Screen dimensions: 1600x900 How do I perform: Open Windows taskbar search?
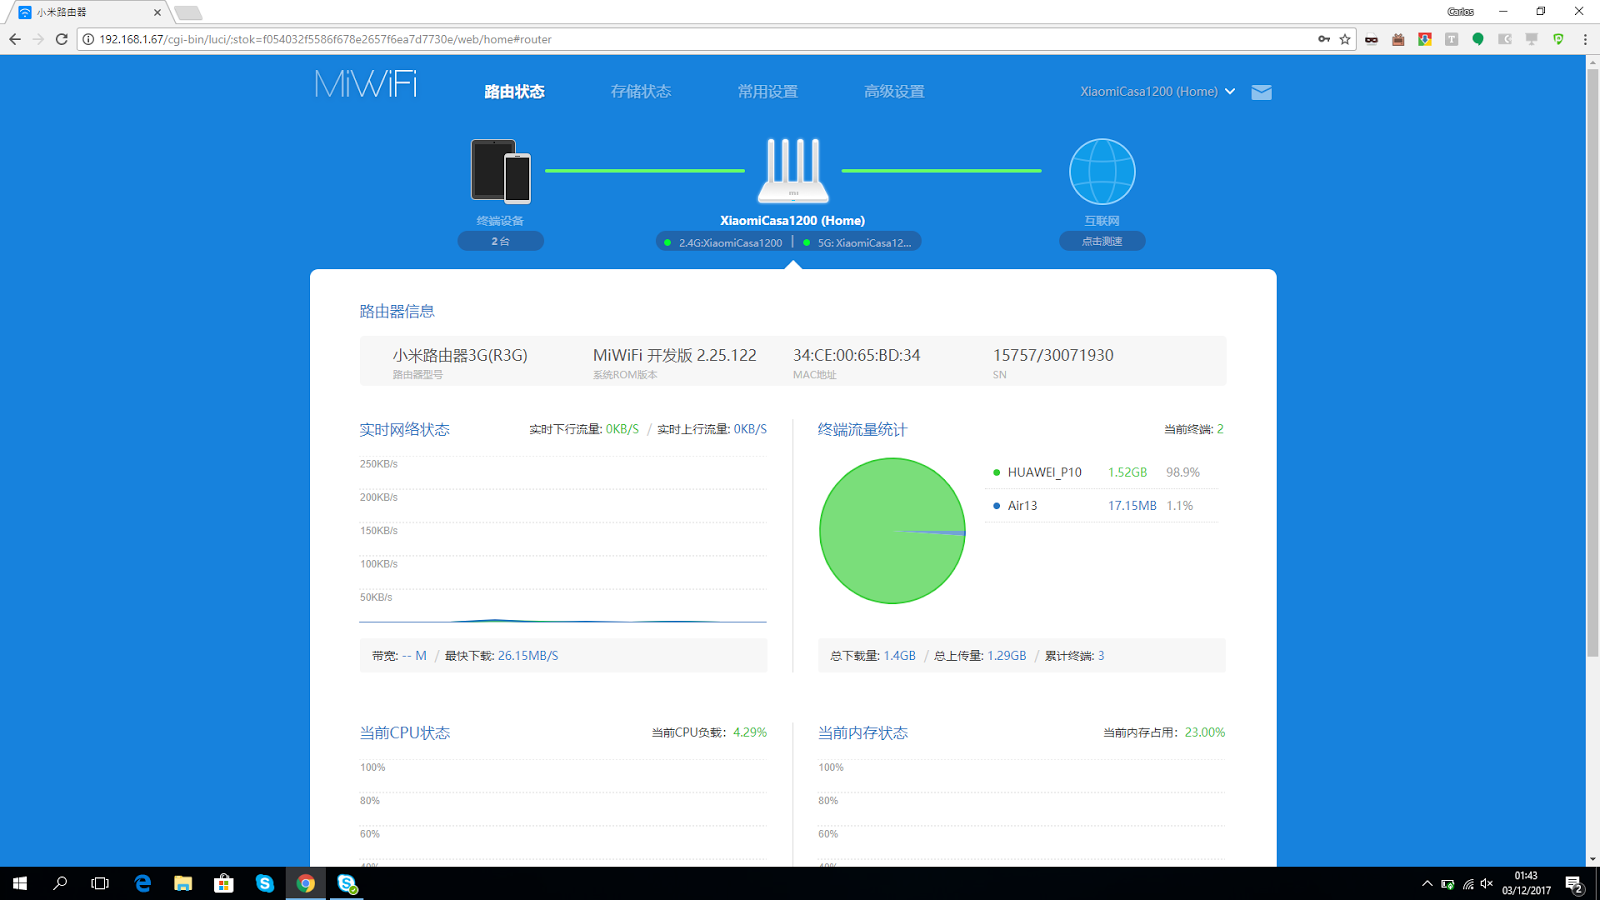(60, 884)
